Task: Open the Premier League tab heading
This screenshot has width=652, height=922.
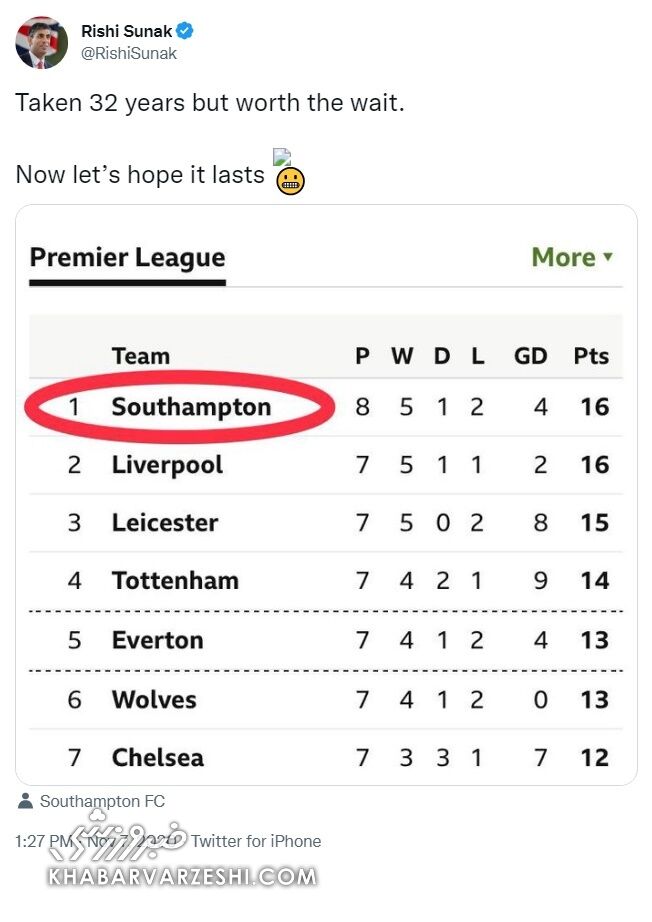Action: click(127, 257)
